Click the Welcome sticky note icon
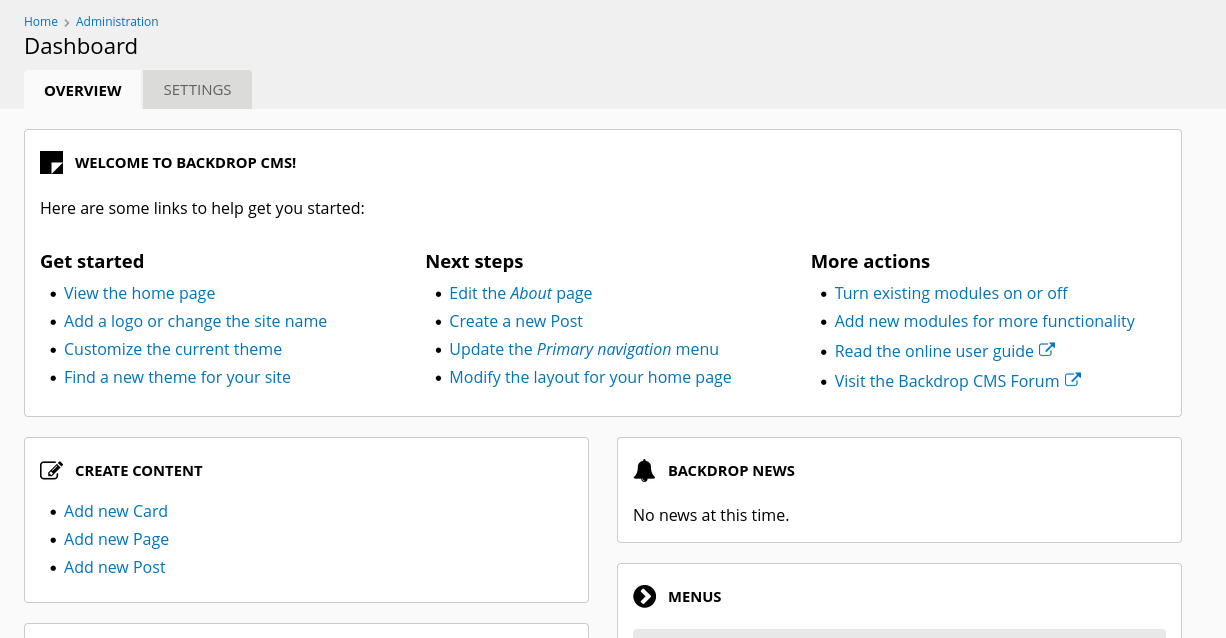Viewport: 1226px width, 638px height. (x=51, y=162)
